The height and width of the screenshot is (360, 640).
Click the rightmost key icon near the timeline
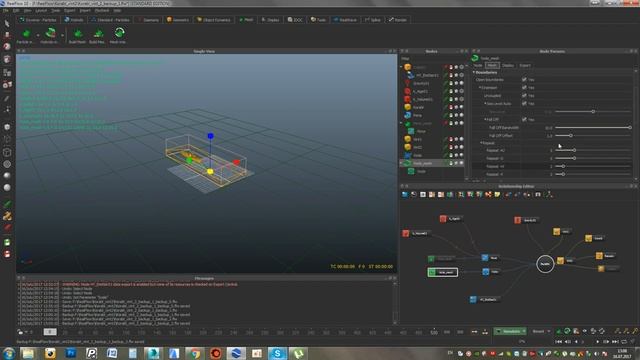click(x=635, y=331)
